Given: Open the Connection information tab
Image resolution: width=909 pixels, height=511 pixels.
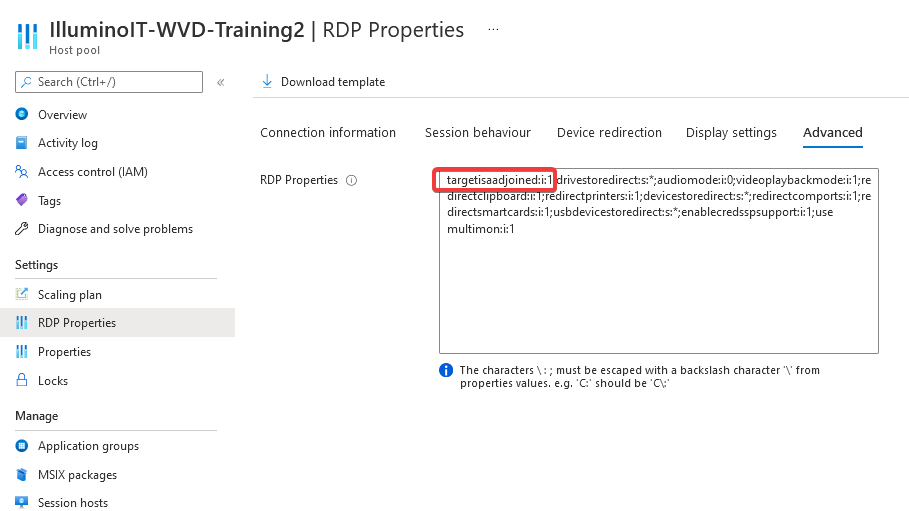Looking at the screenshot, I should click(x=328, y=132).
